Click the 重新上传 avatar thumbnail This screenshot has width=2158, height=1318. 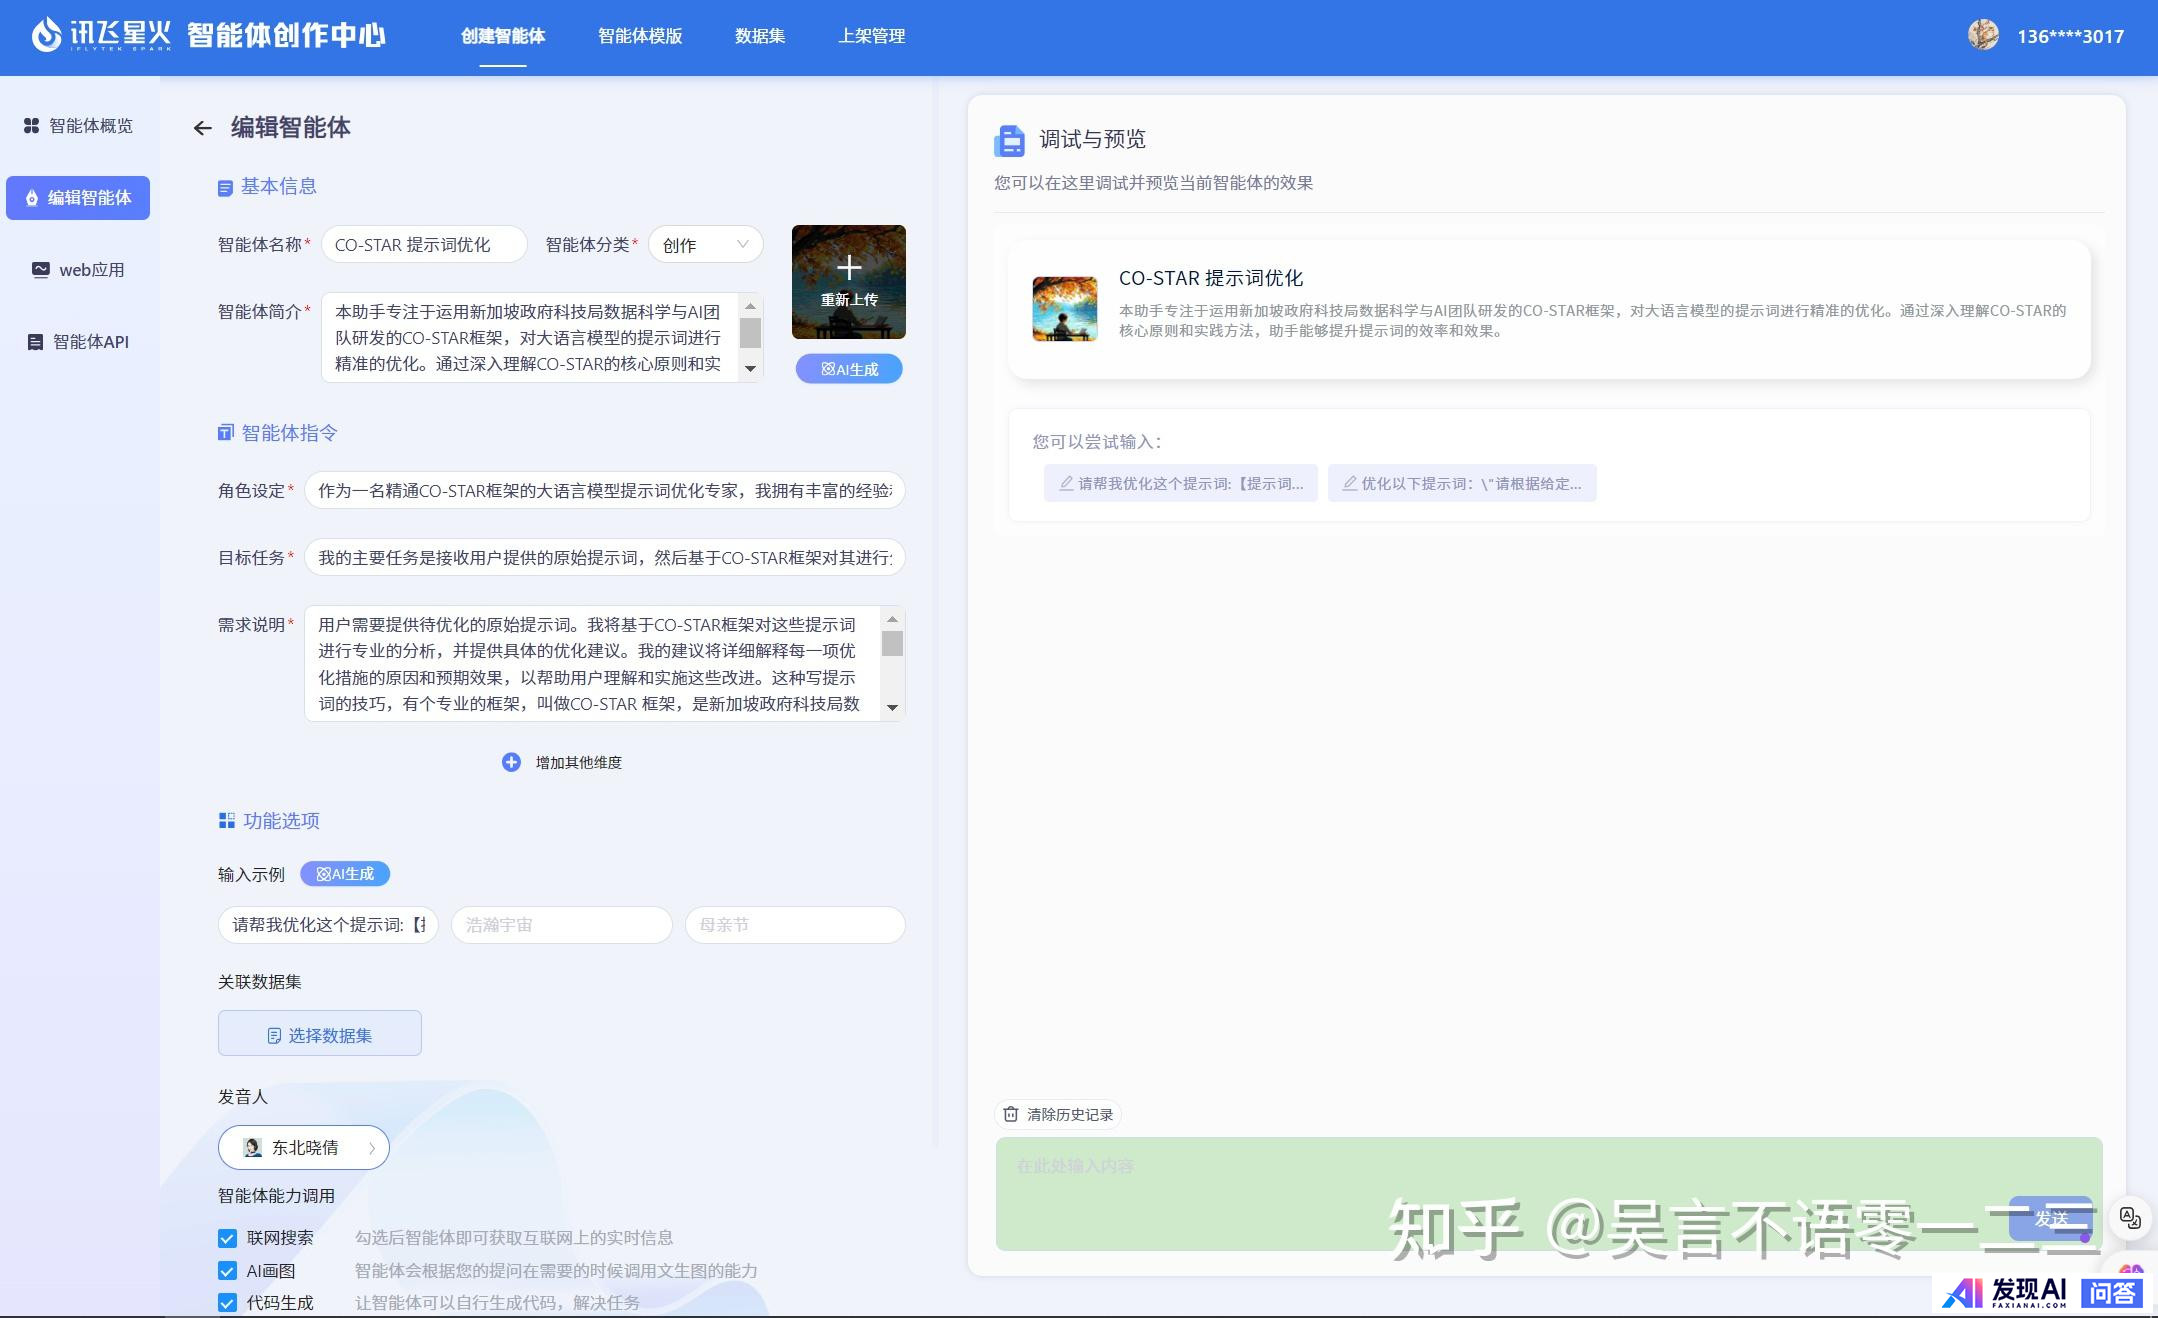[848, 282]
